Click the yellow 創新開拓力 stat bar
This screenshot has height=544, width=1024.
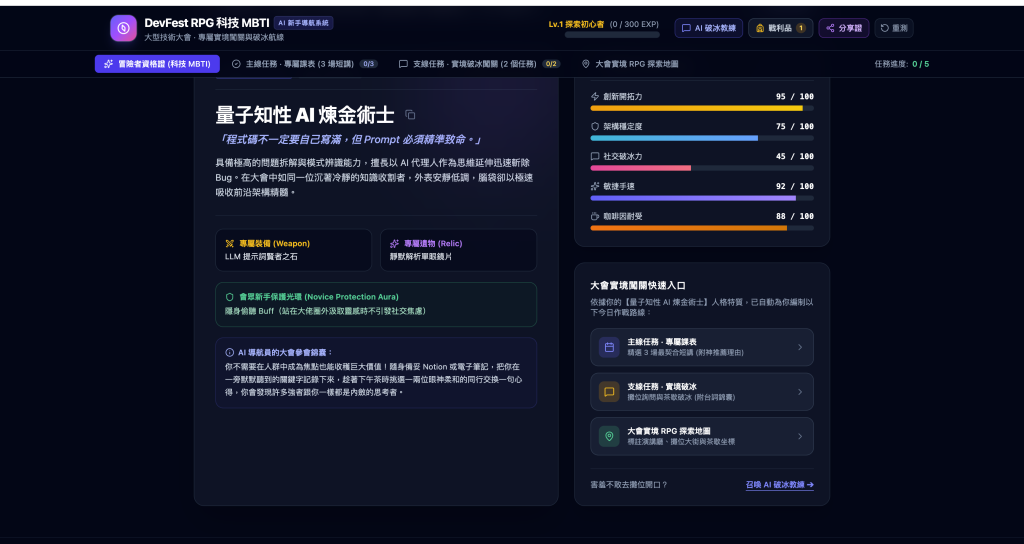702,108
